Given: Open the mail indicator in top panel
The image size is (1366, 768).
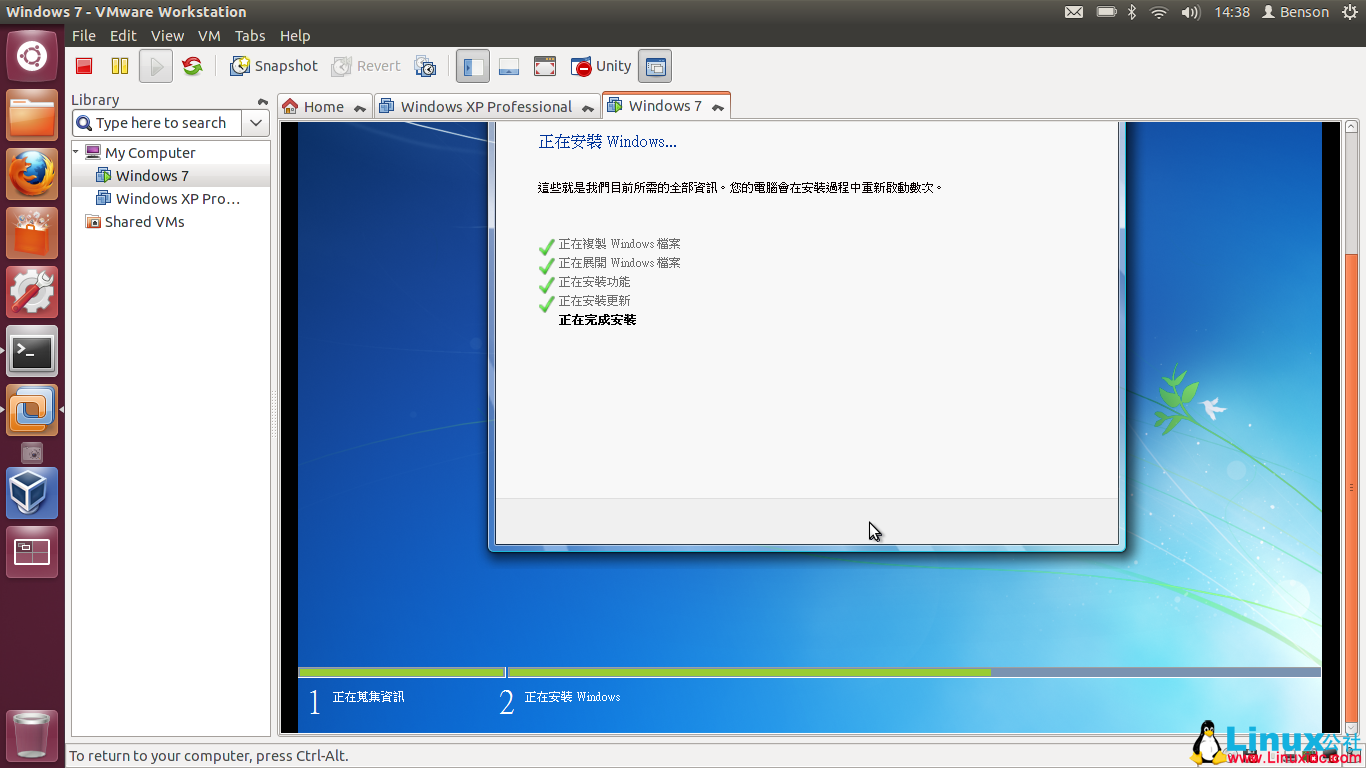Looking at the screenshot, I should [1073, 12].
